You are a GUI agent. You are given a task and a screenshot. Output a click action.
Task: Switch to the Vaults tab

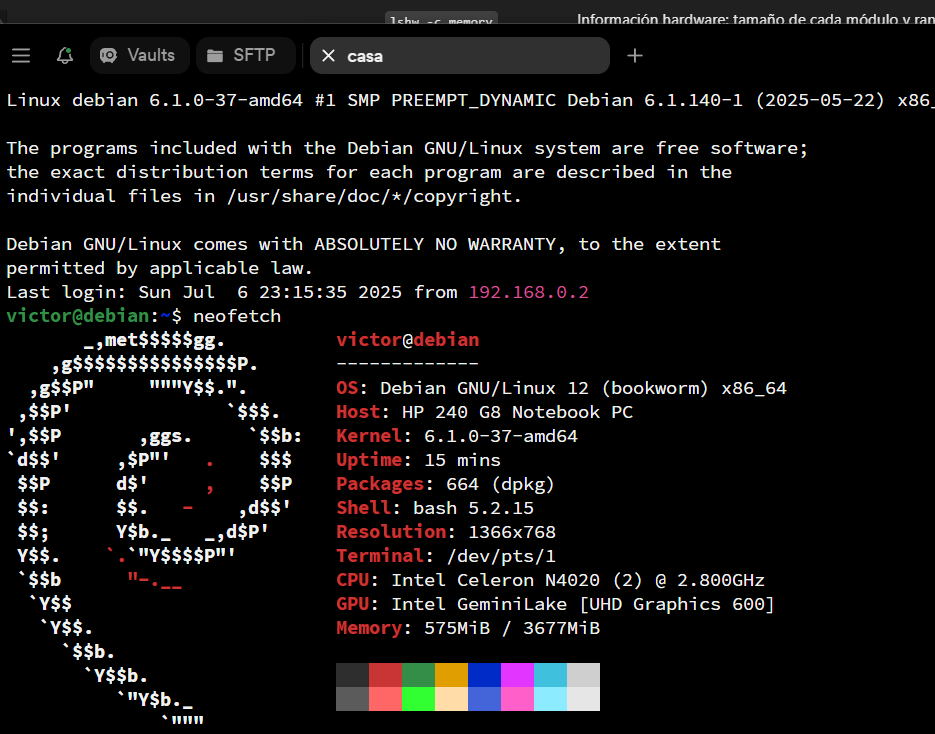click(139, 56)
